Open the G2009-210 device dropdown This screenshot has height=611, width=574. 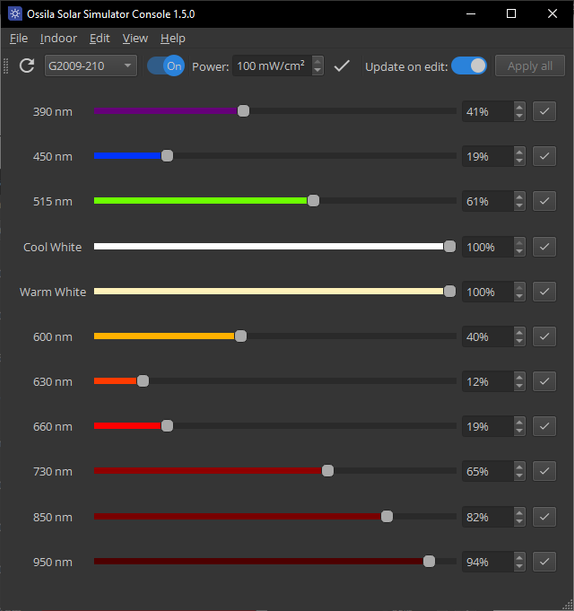91,66
